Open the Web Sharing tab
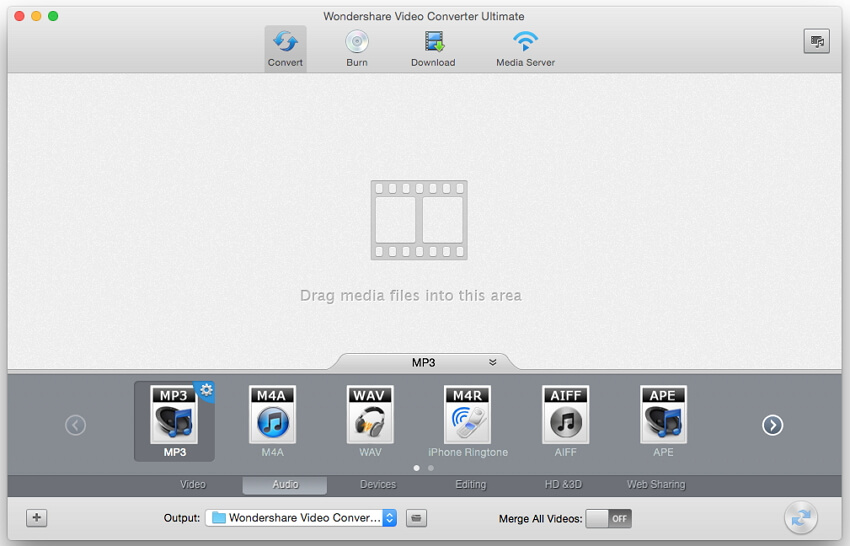The image size is (850, 546). point(656,484)
